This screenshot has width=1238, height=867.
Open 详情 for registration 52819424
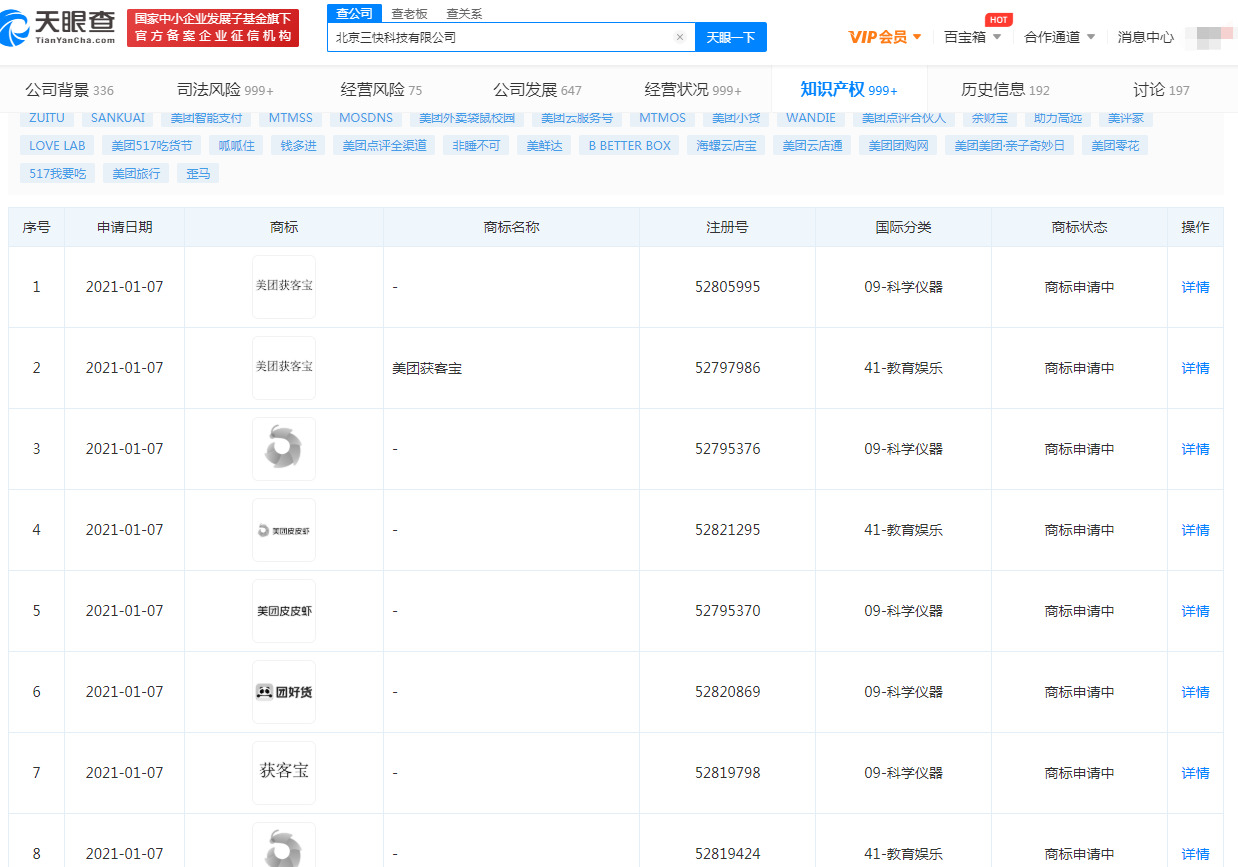tap(1195, 854)
